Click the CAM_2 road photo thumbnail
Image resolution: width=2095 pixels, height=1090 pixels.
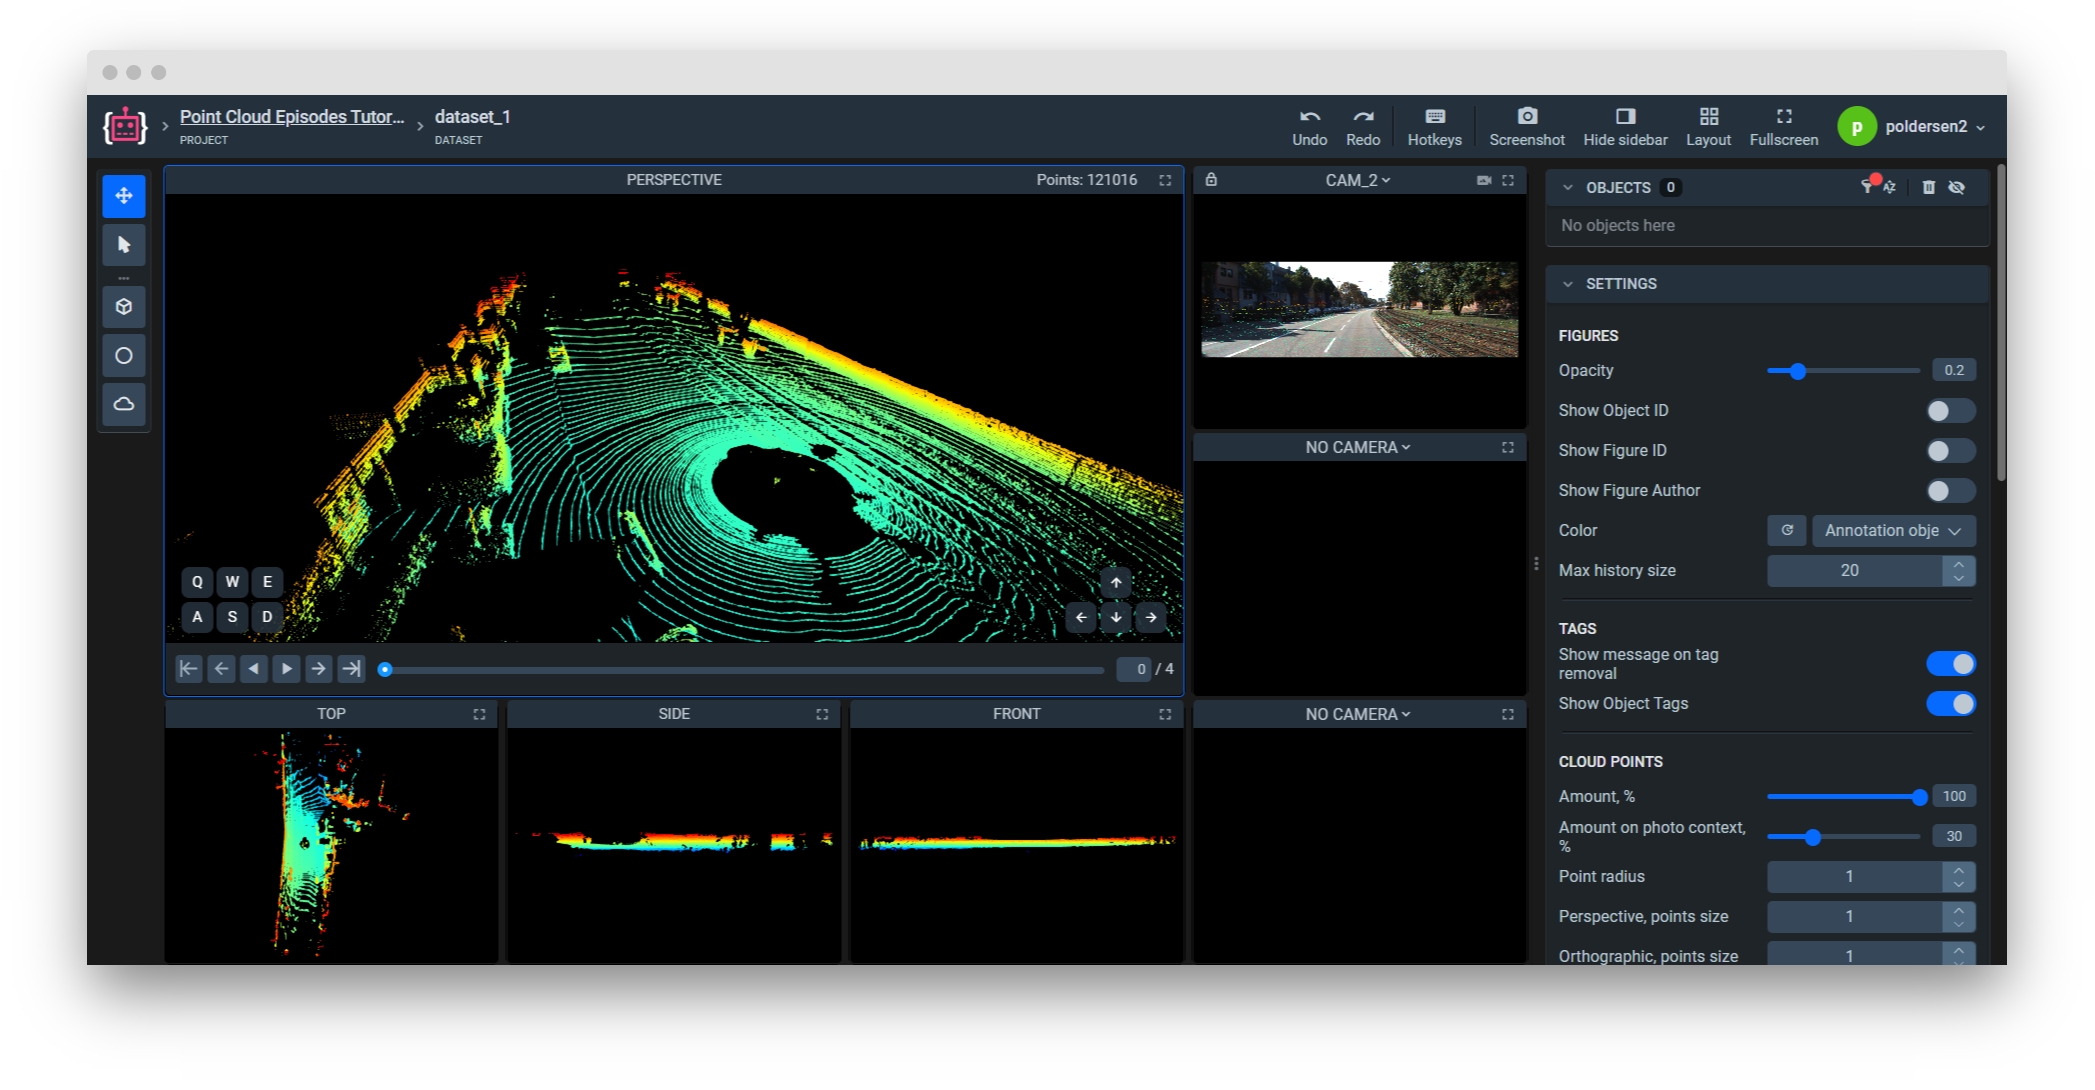(x=1359, y=309)
